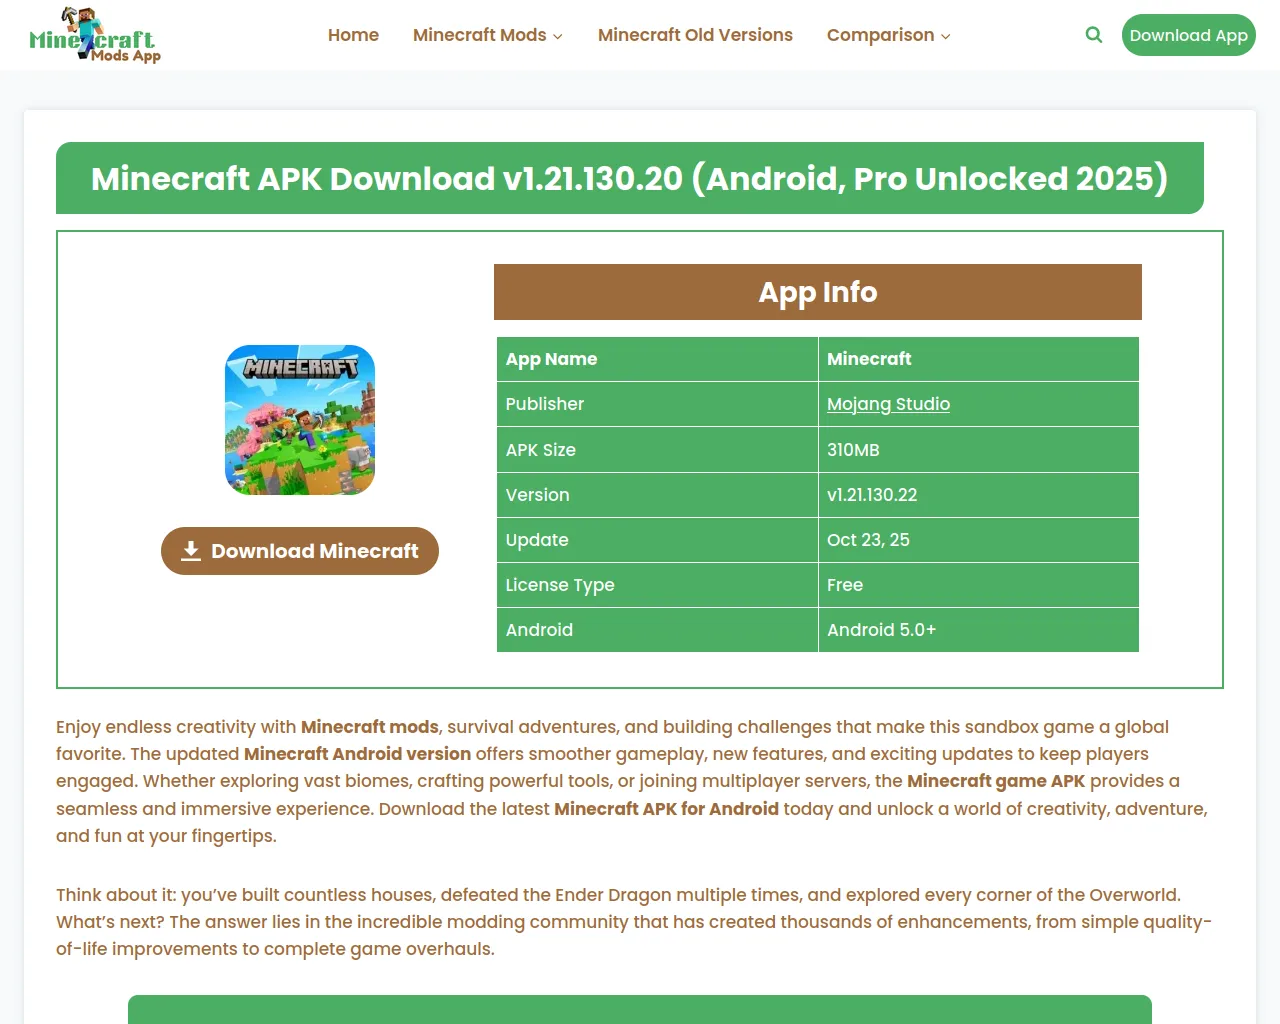The image size is (1280, 1024).
Task: Click the 310MB size value
Action: point(853,450)
